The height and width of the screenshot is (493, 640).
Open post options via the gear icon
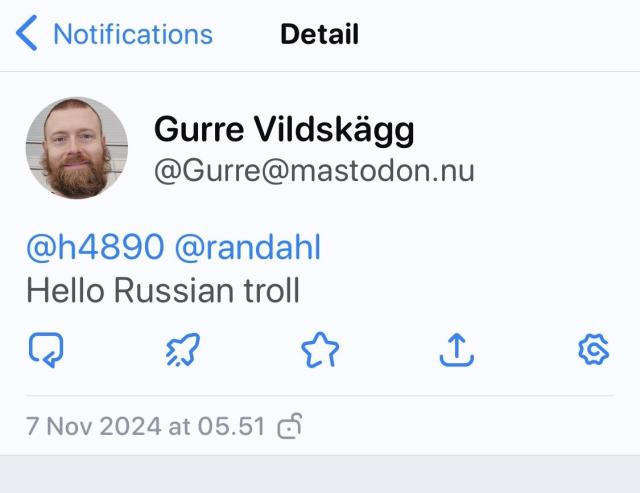(x=594, y=350)
